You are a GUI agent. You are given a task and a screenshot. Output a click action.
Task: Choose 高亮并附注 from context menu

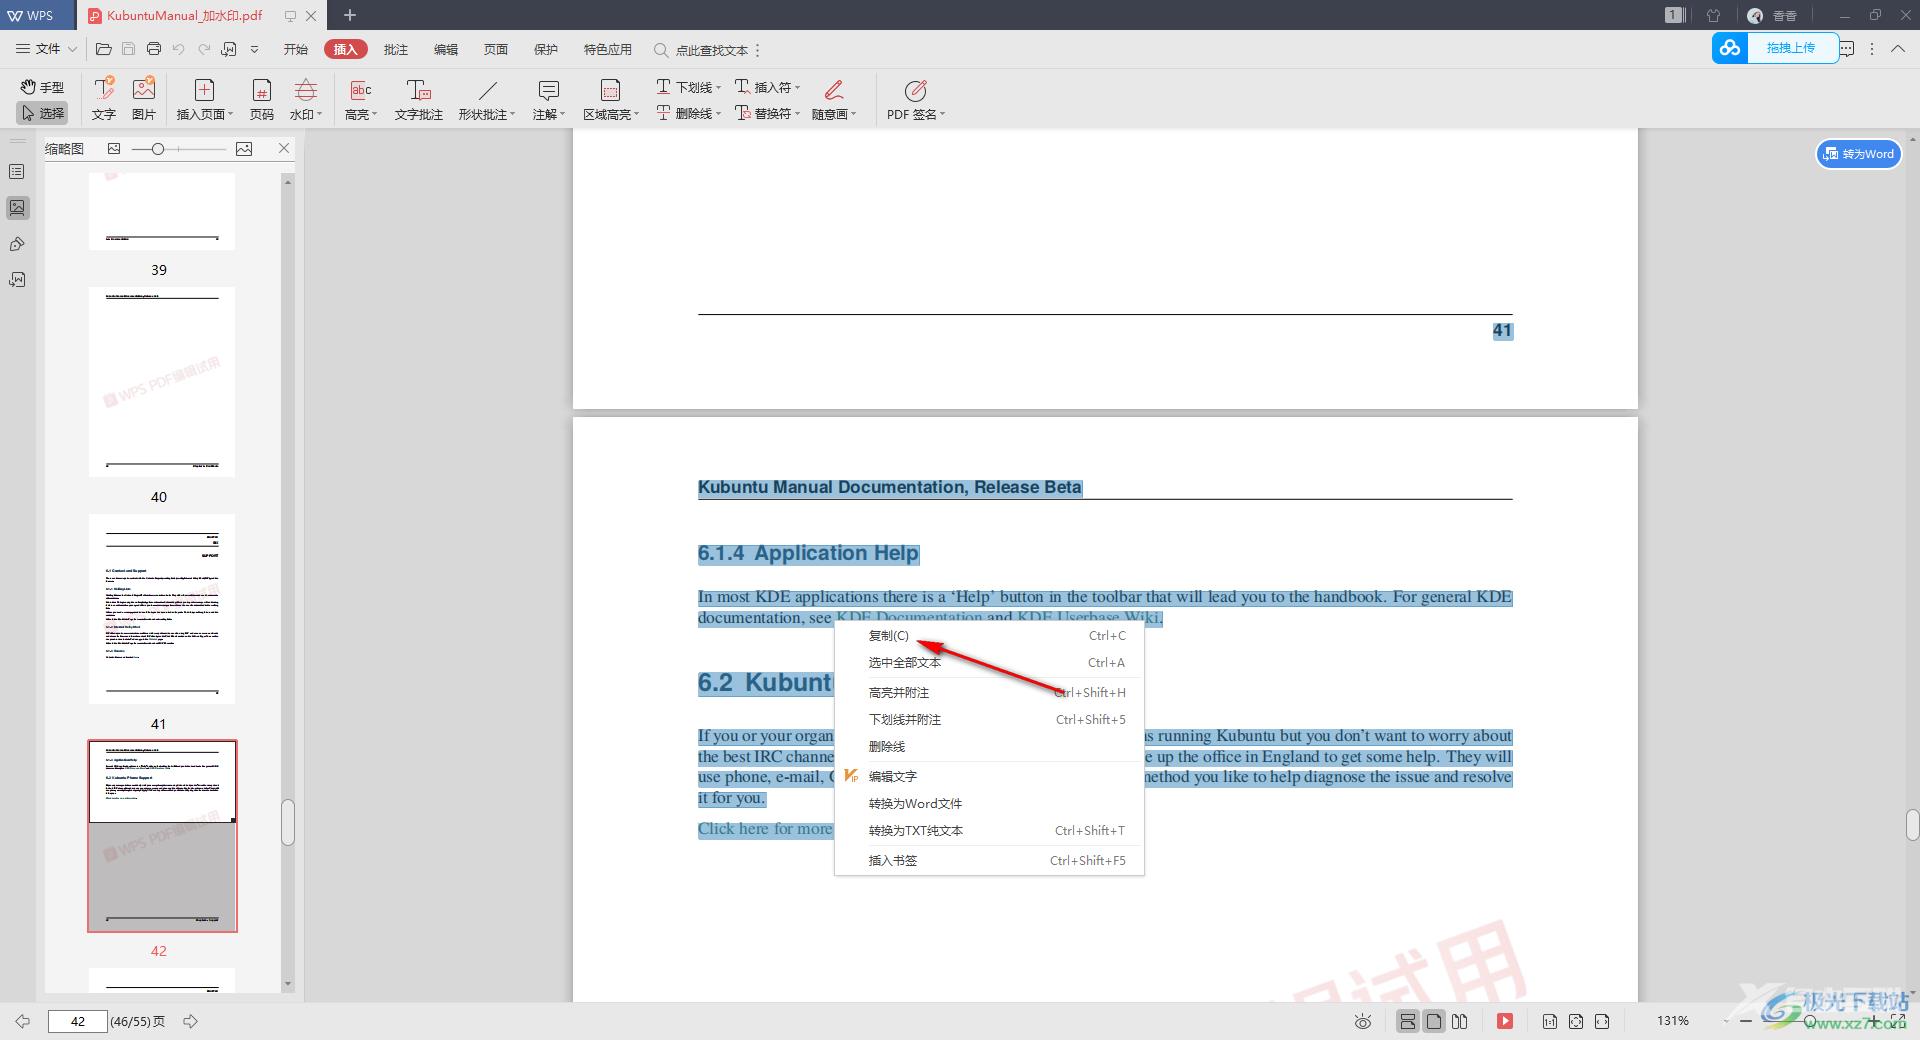[x=989, y=693]
